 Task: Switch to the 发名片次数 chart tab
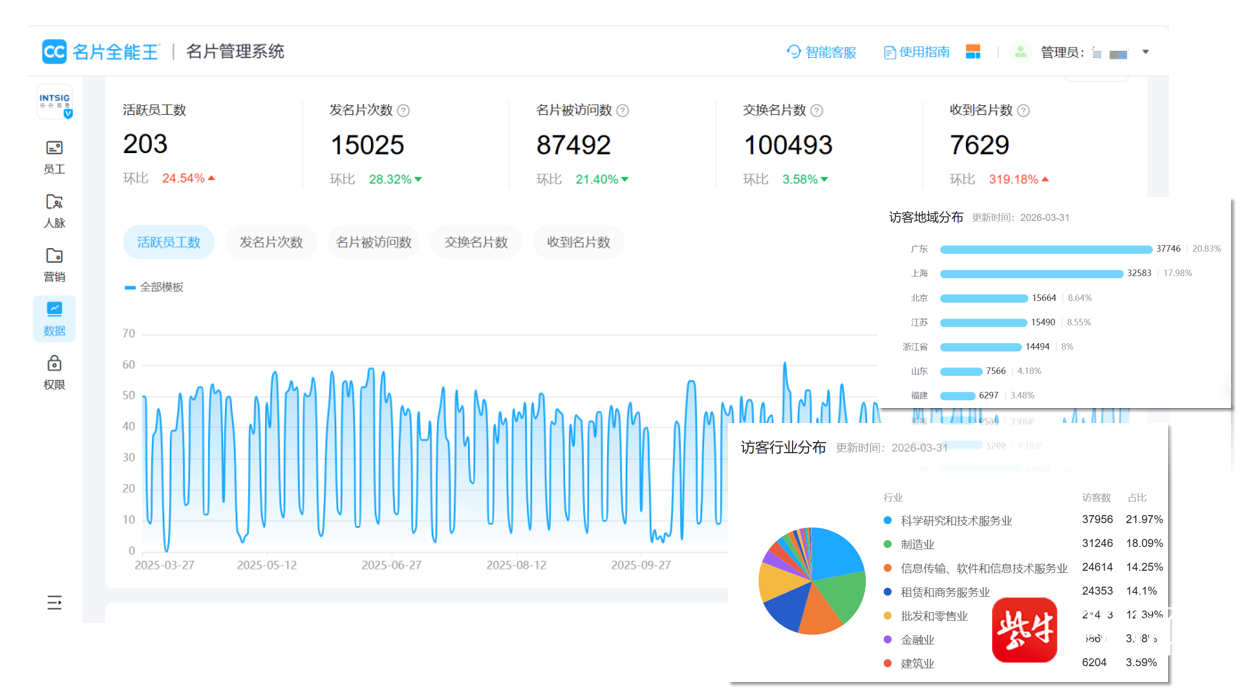(271, 242)
